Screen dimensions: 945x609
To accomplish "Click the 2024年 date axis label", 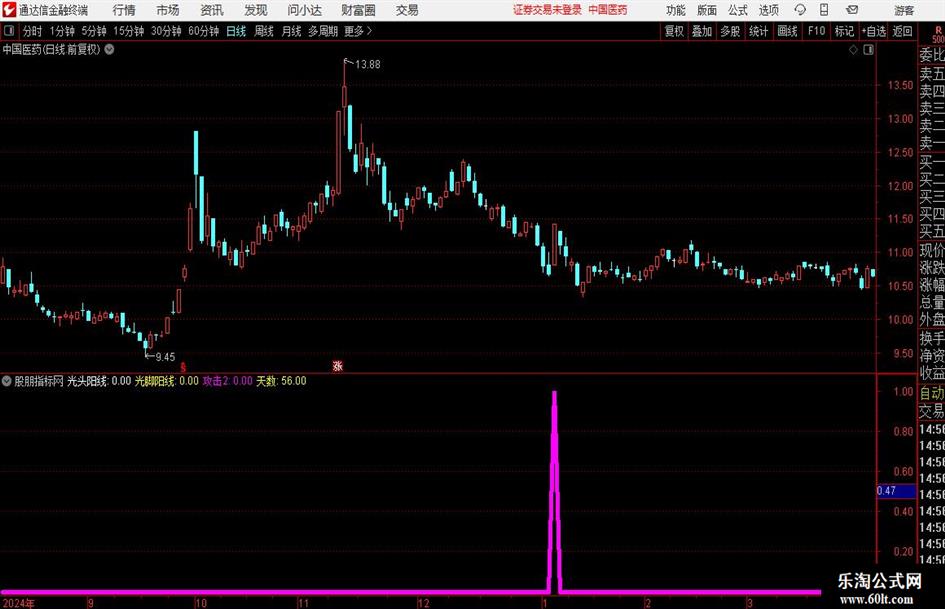I will (19, 603).
